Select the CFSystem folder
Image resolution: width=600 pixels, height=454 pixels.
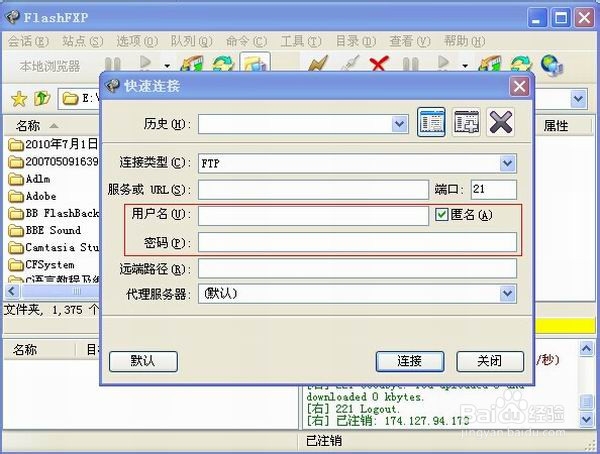pos(41,265)
